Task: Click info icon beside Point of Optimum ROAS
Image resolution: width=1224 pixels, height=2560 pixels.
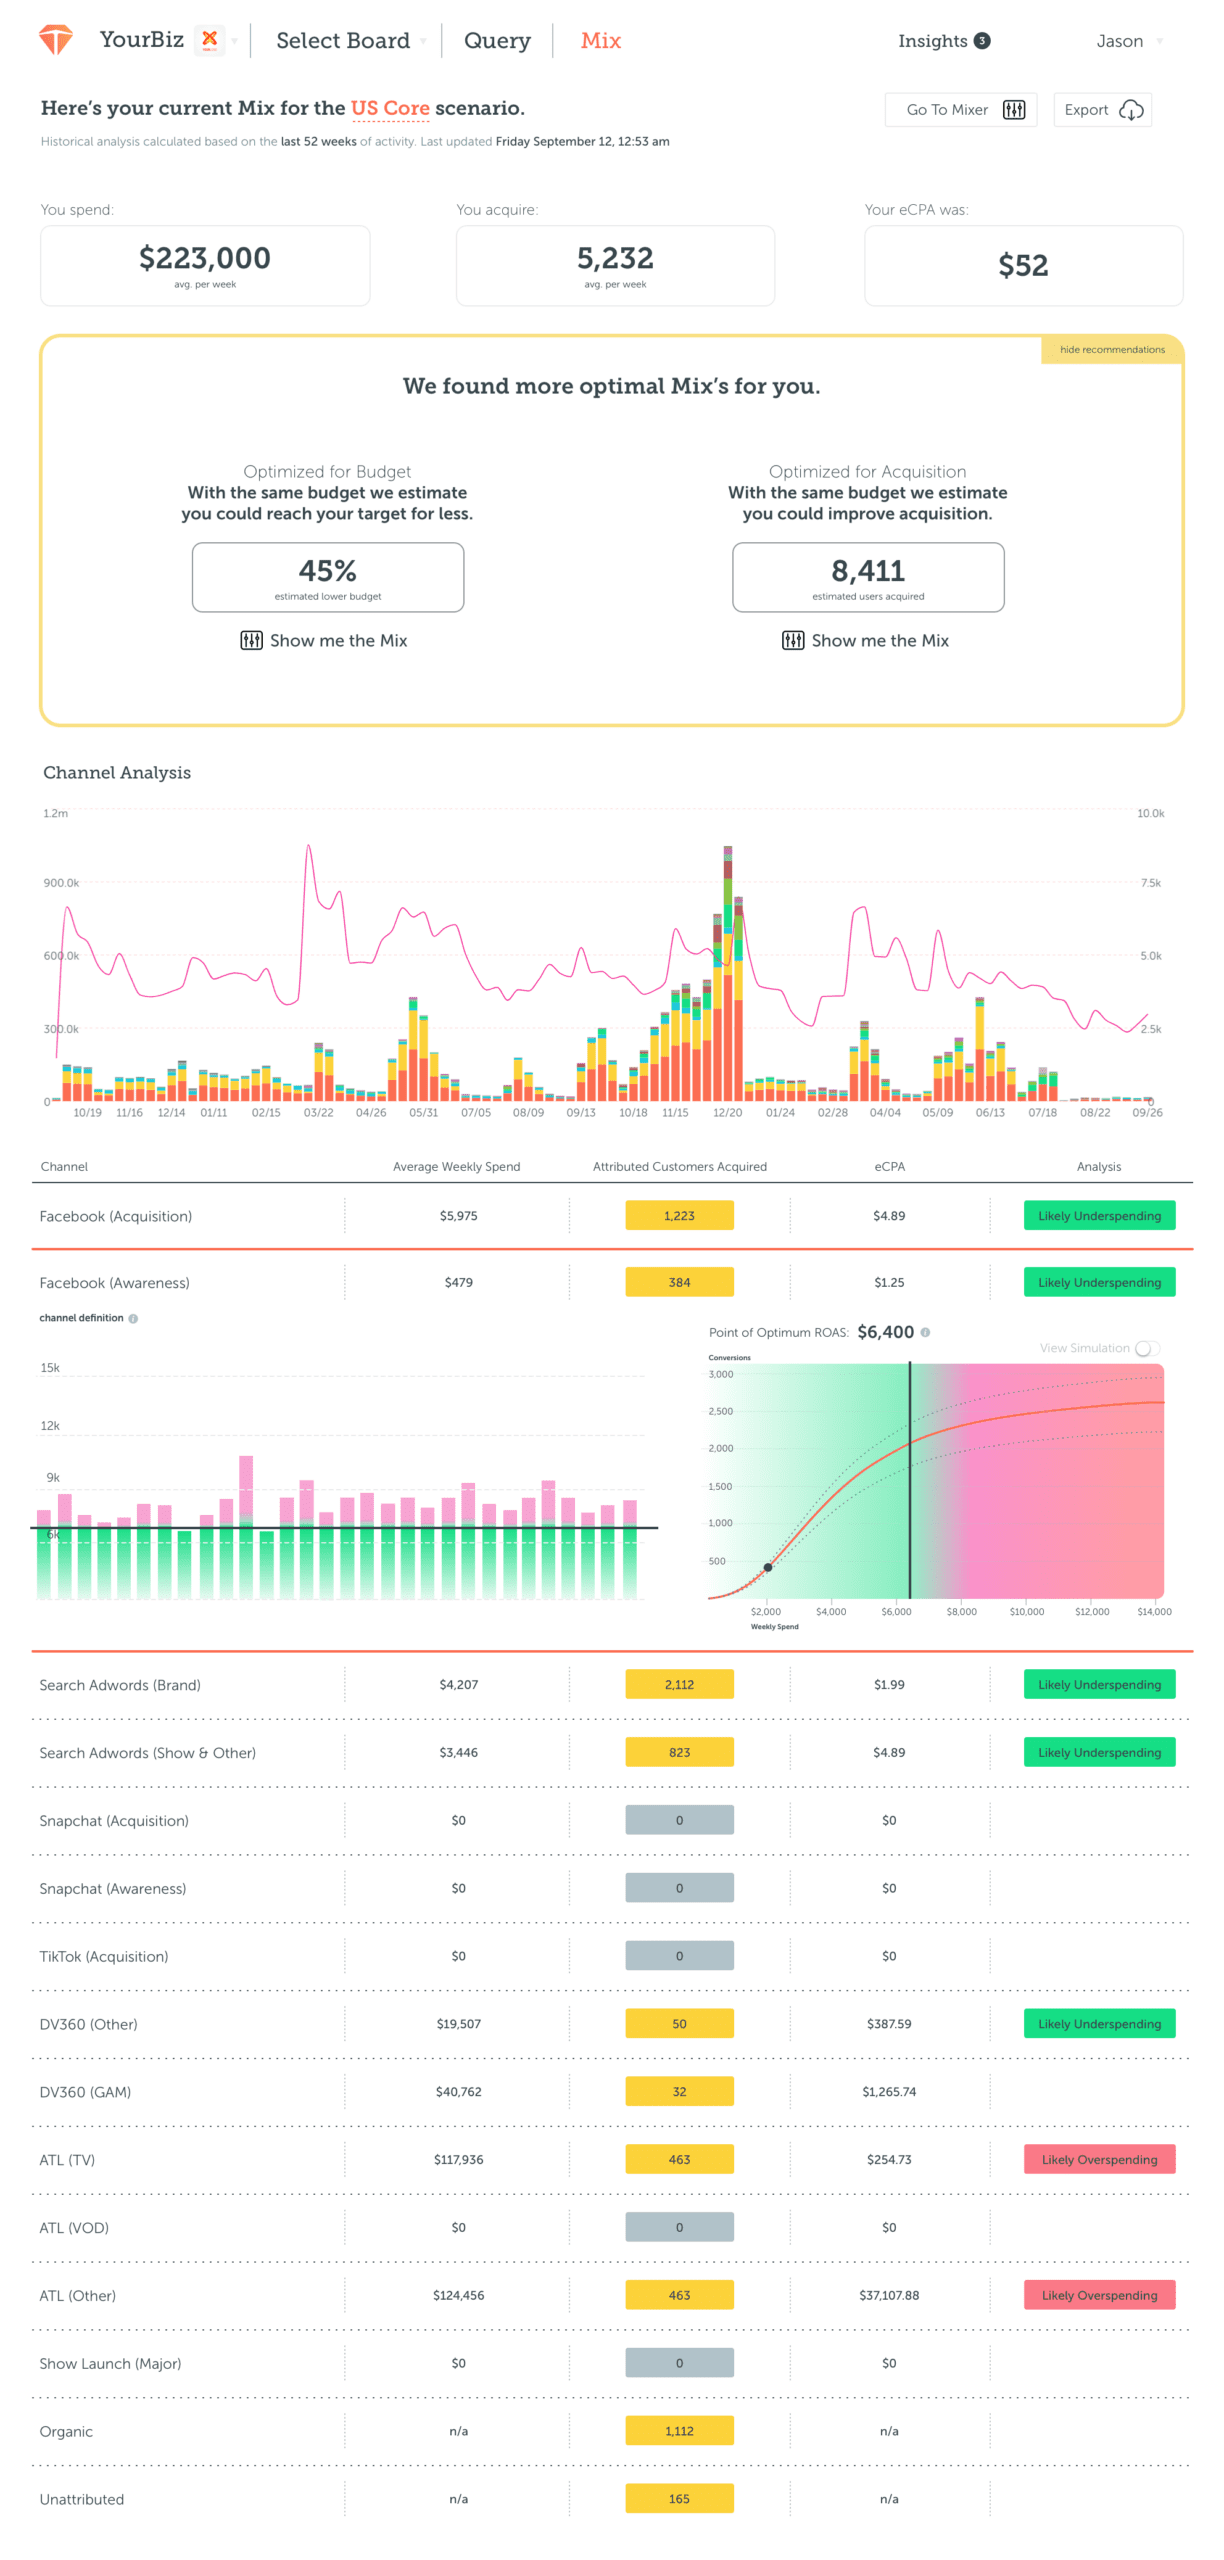Action: tap(925, 1332)
